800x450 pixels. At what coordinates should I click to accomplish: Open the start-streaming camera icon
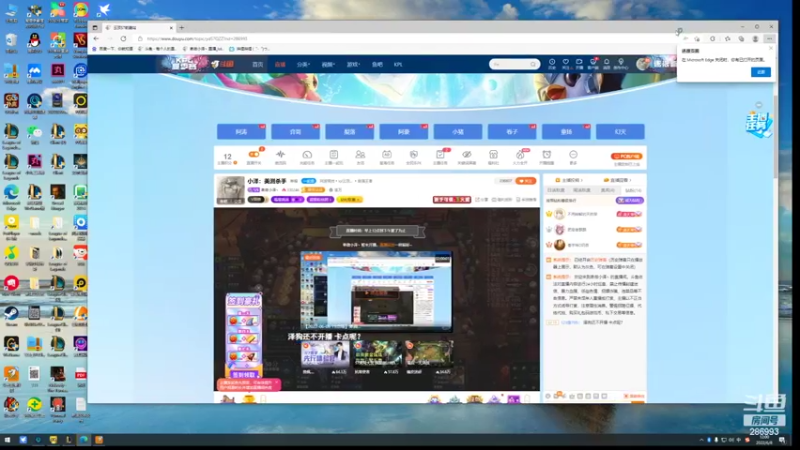tap(579, 64)
